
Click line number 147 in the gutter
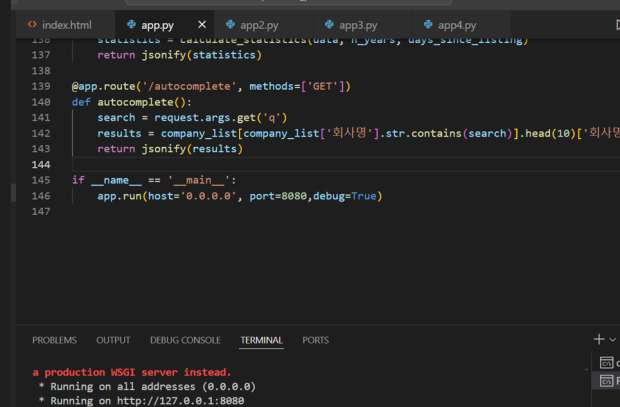tap(41, 211)
